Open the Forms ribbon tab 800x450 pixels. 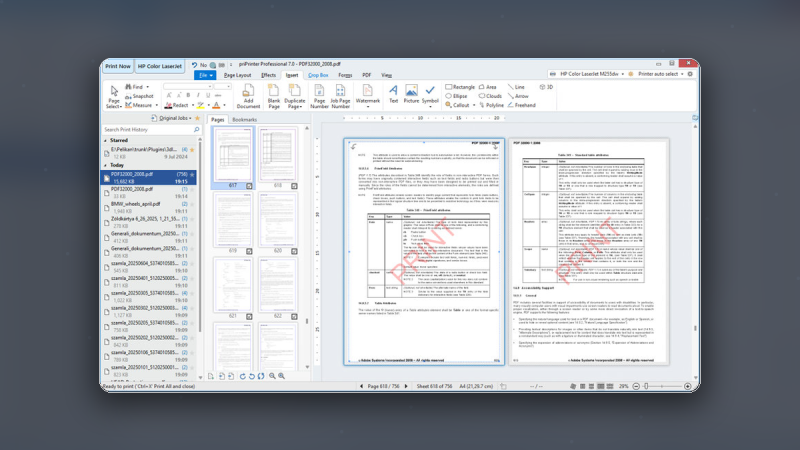(345, 75)
